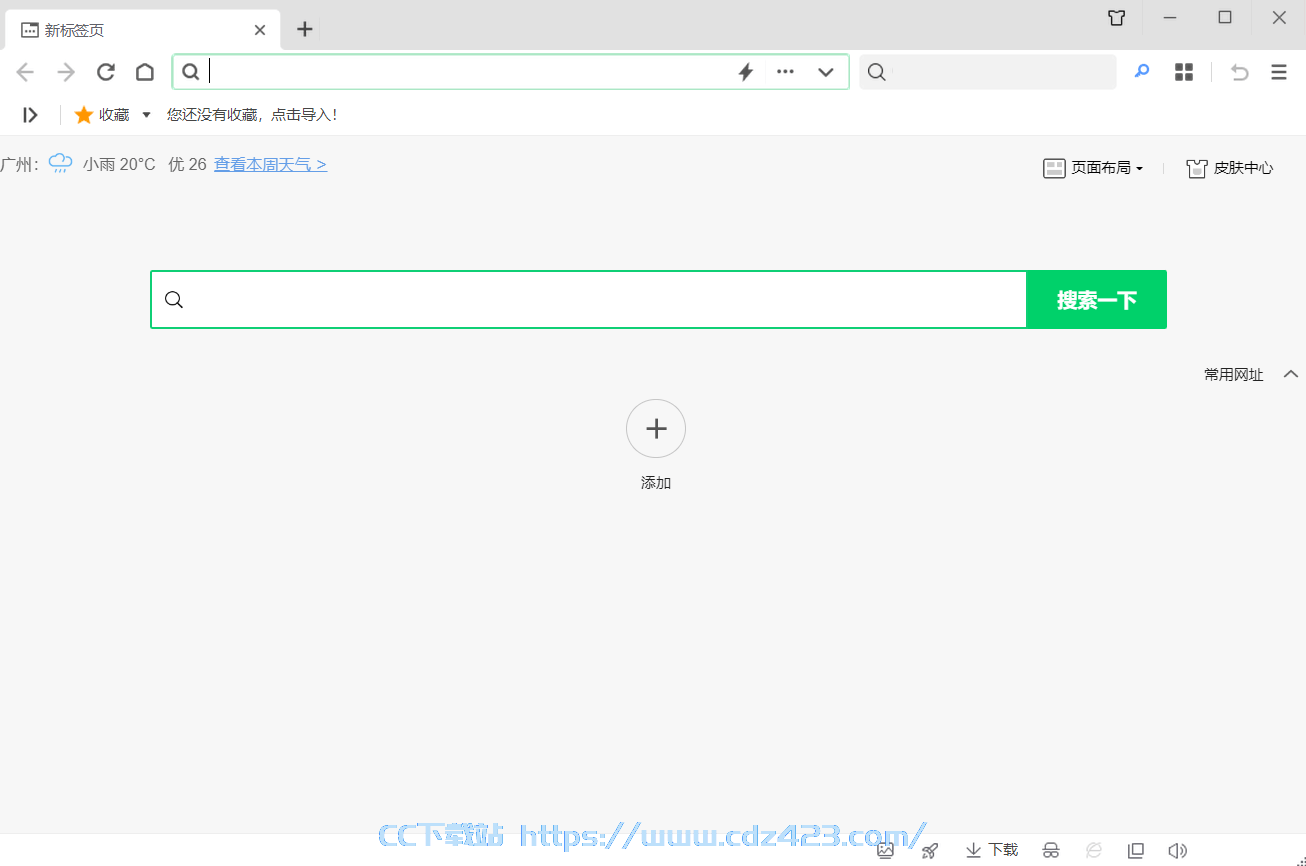Open 下载 downloads in status bar
Viewport: 1306px width, 866px height.
(992, 850)
